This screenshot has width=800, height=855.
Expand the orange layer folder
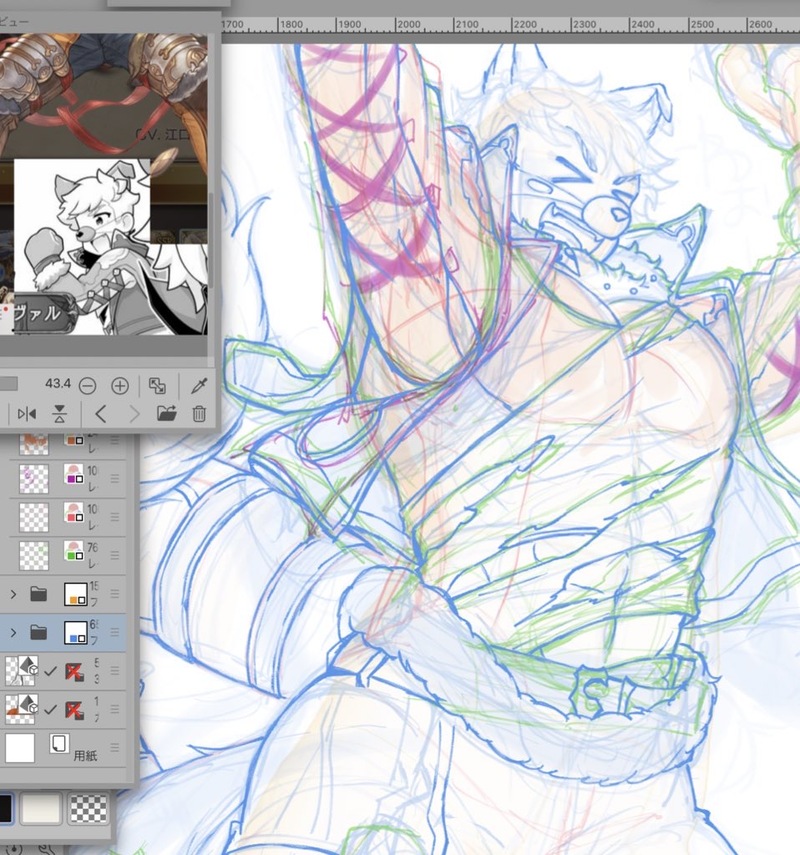point(13,594)
